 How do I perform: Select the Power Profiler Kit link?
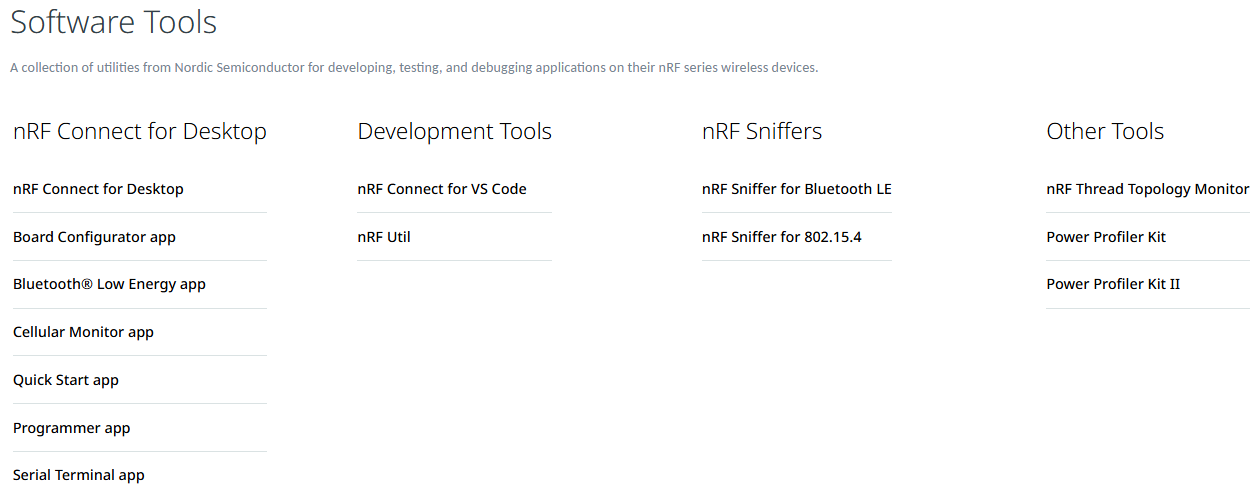(1106, 237)
